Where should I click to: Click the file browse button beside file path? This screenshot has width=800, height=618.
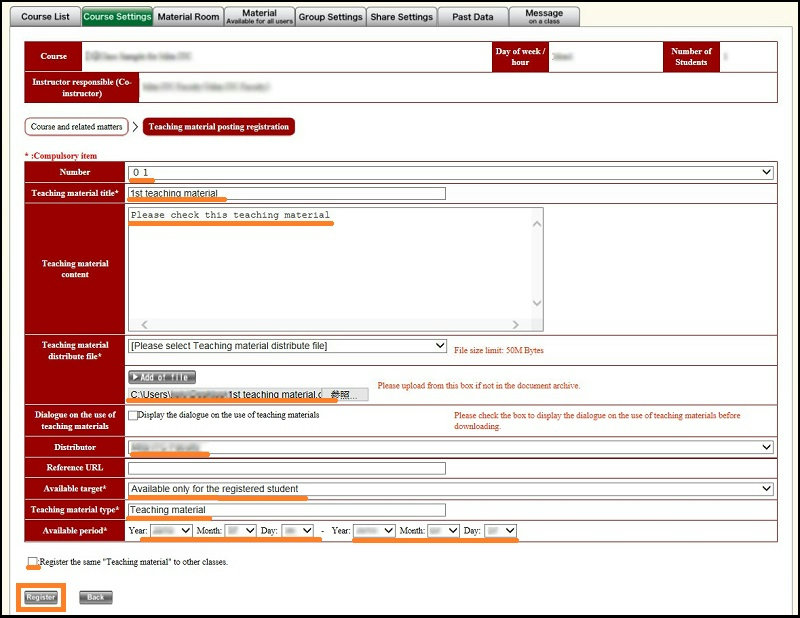tap(349, 395)
